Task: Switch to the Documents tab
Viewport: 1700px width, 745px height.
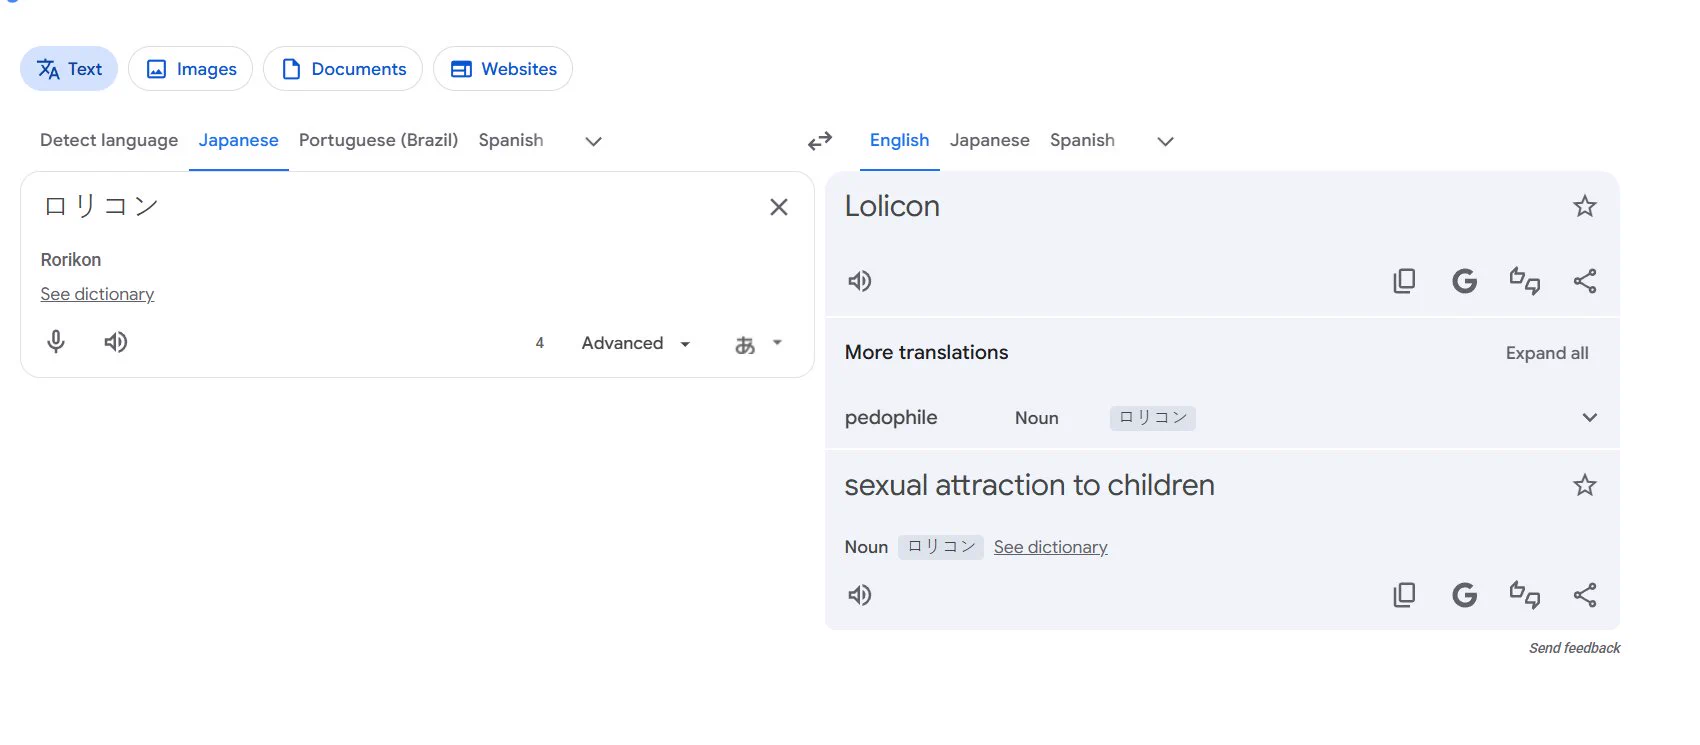Action: pyautogui.click(x=343, y=69)
